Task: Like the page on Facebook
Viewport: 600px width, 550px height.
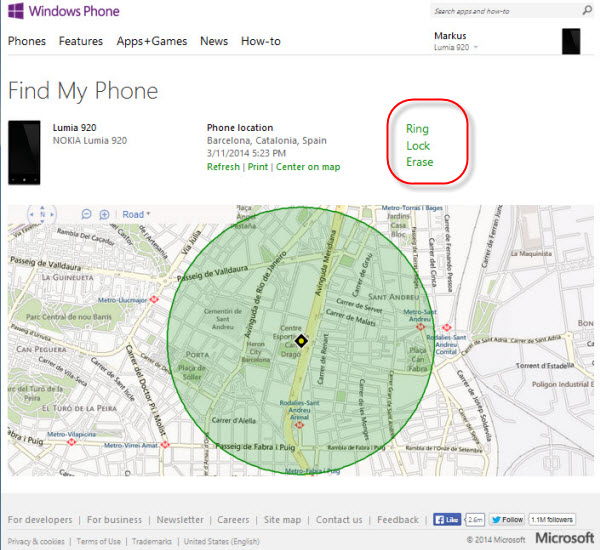Action: click(x=446, y=520)
